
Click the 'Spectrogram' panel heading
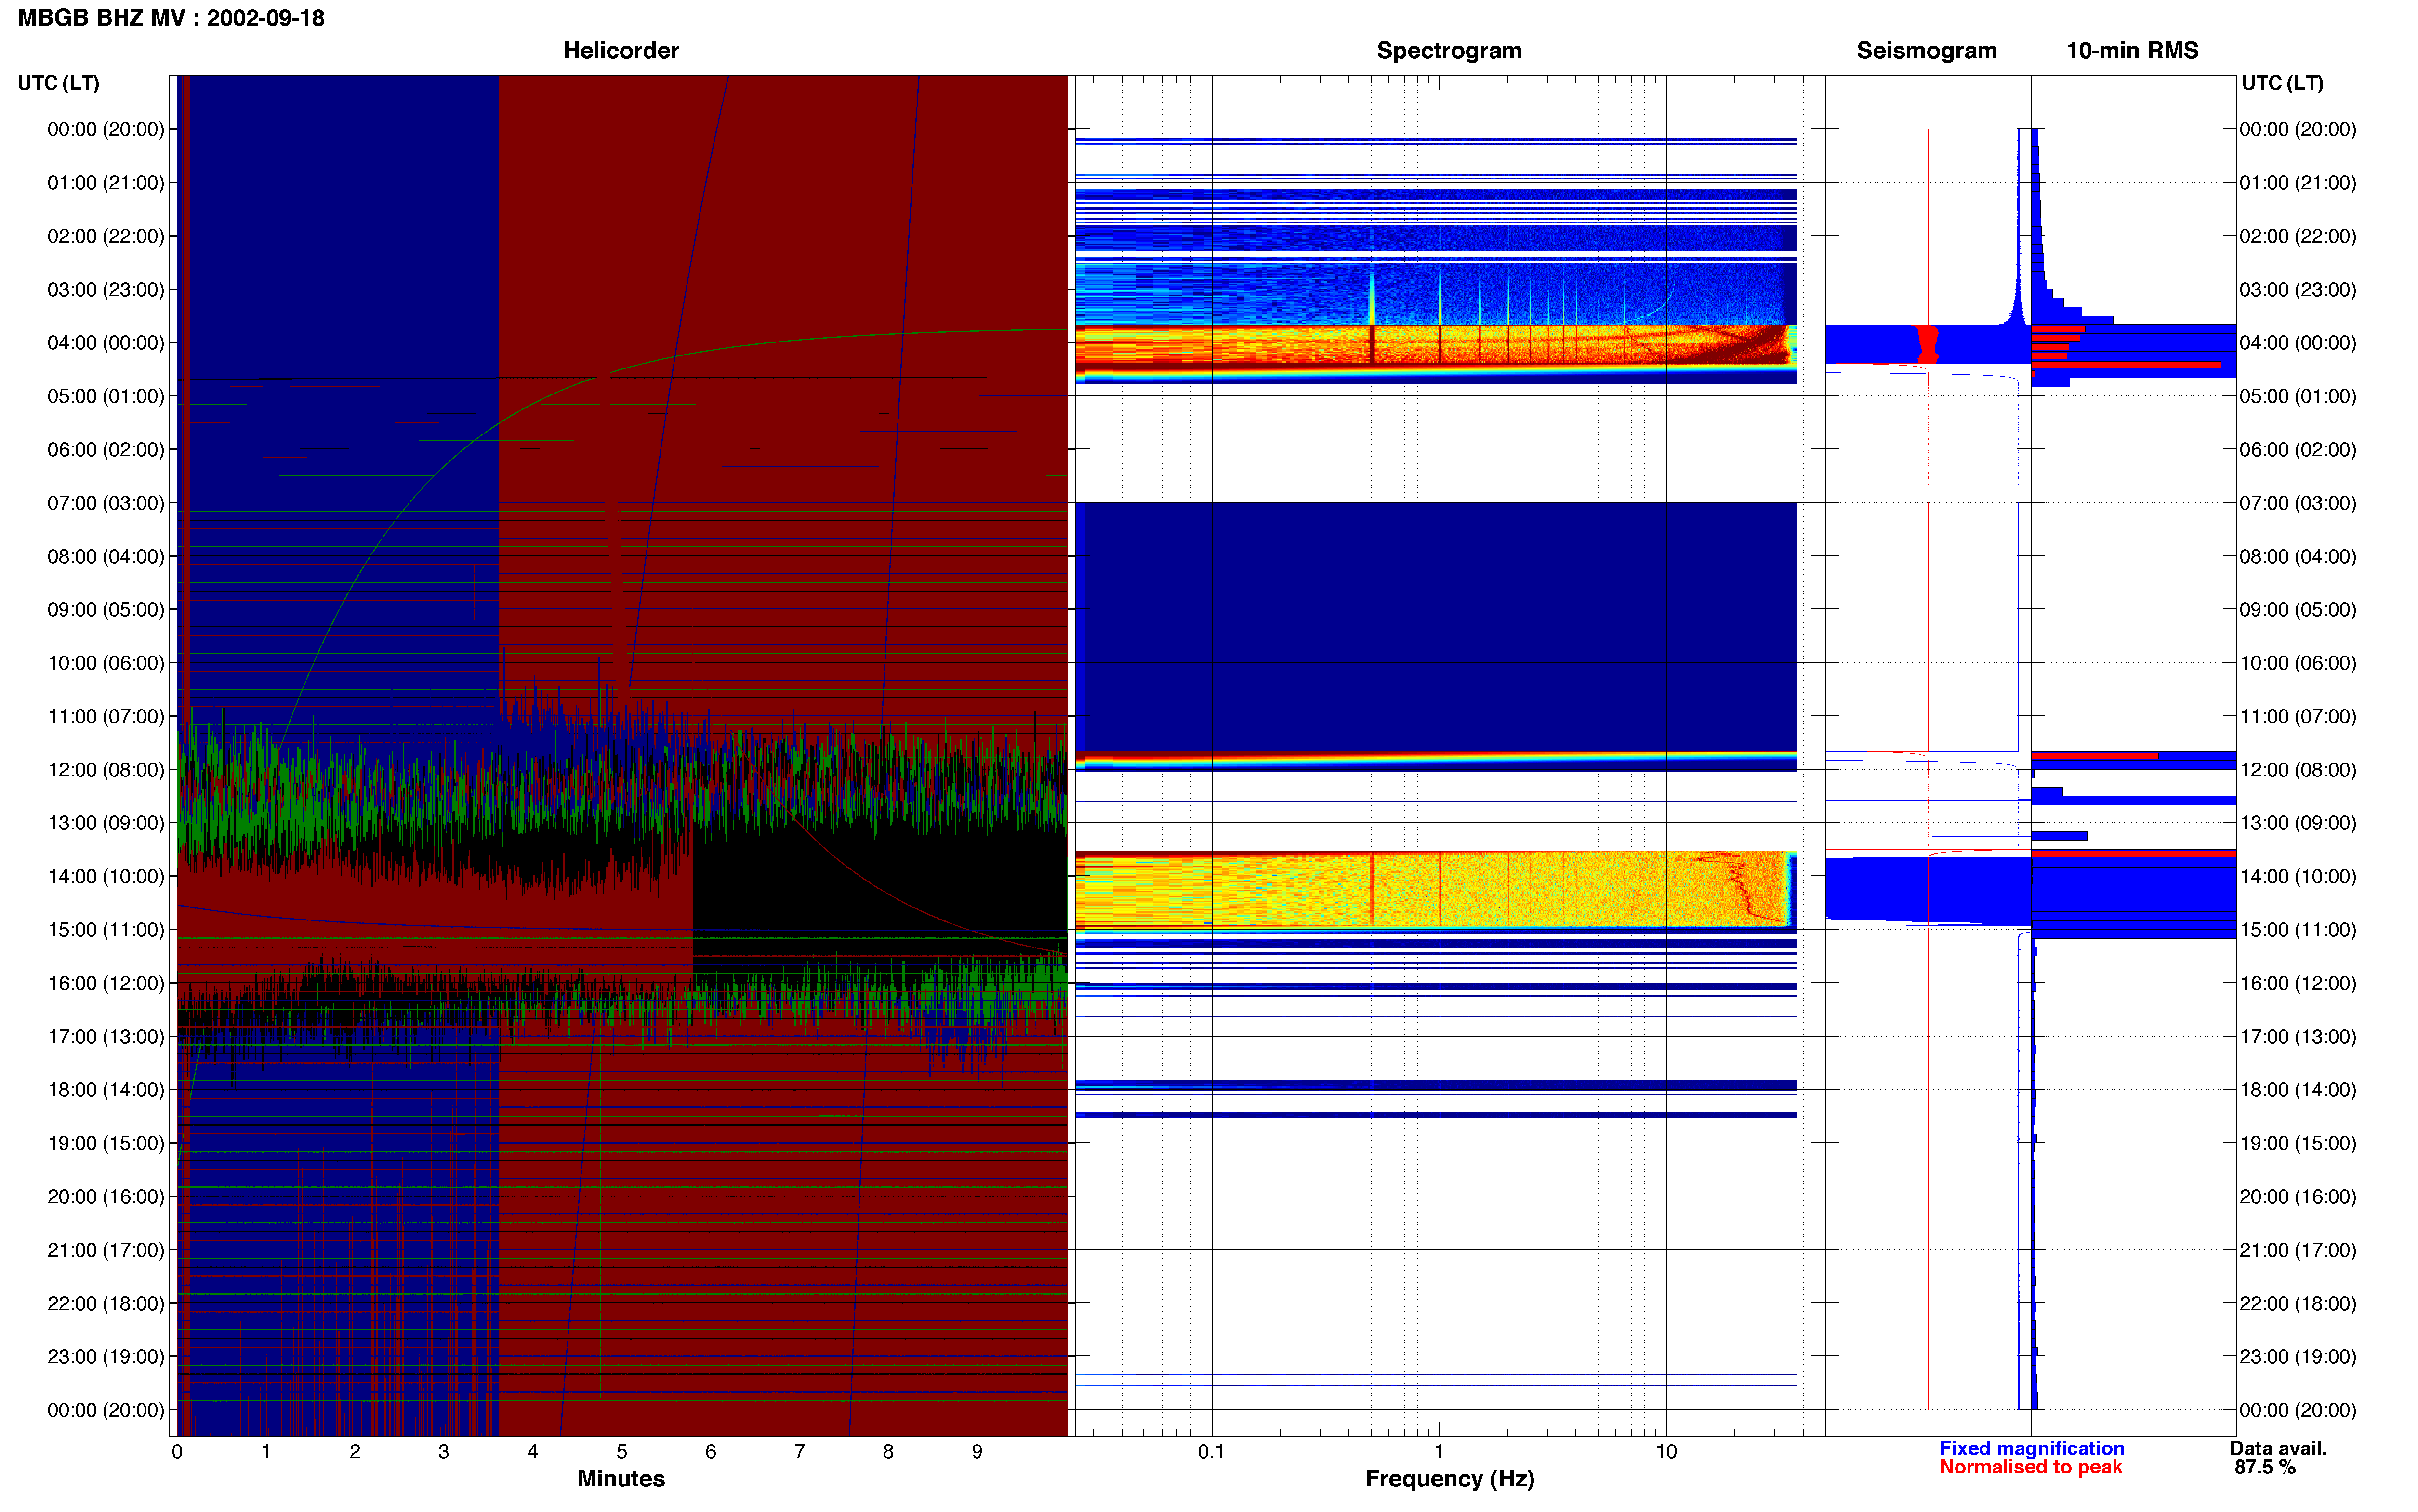[1449, 51]
